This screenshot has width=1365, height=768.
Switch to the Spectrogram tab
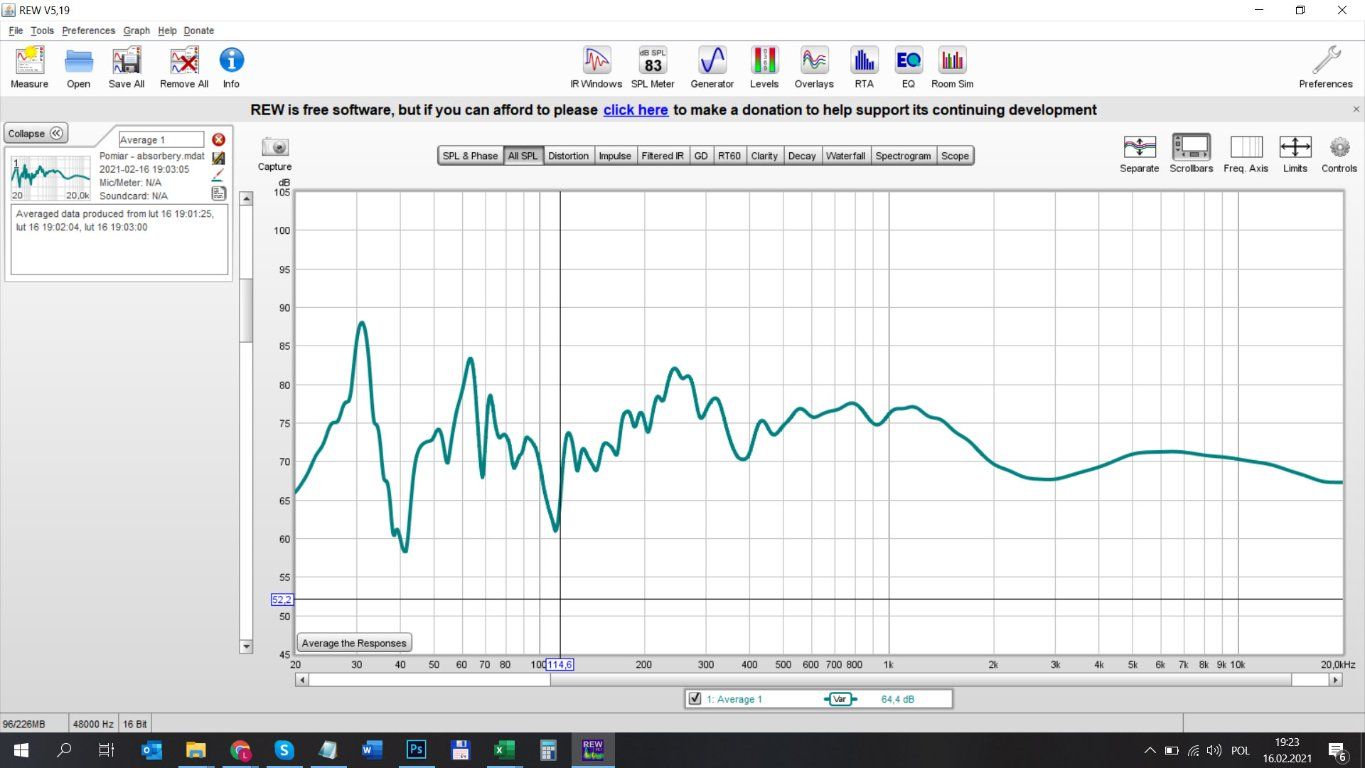tap(903, 156)
